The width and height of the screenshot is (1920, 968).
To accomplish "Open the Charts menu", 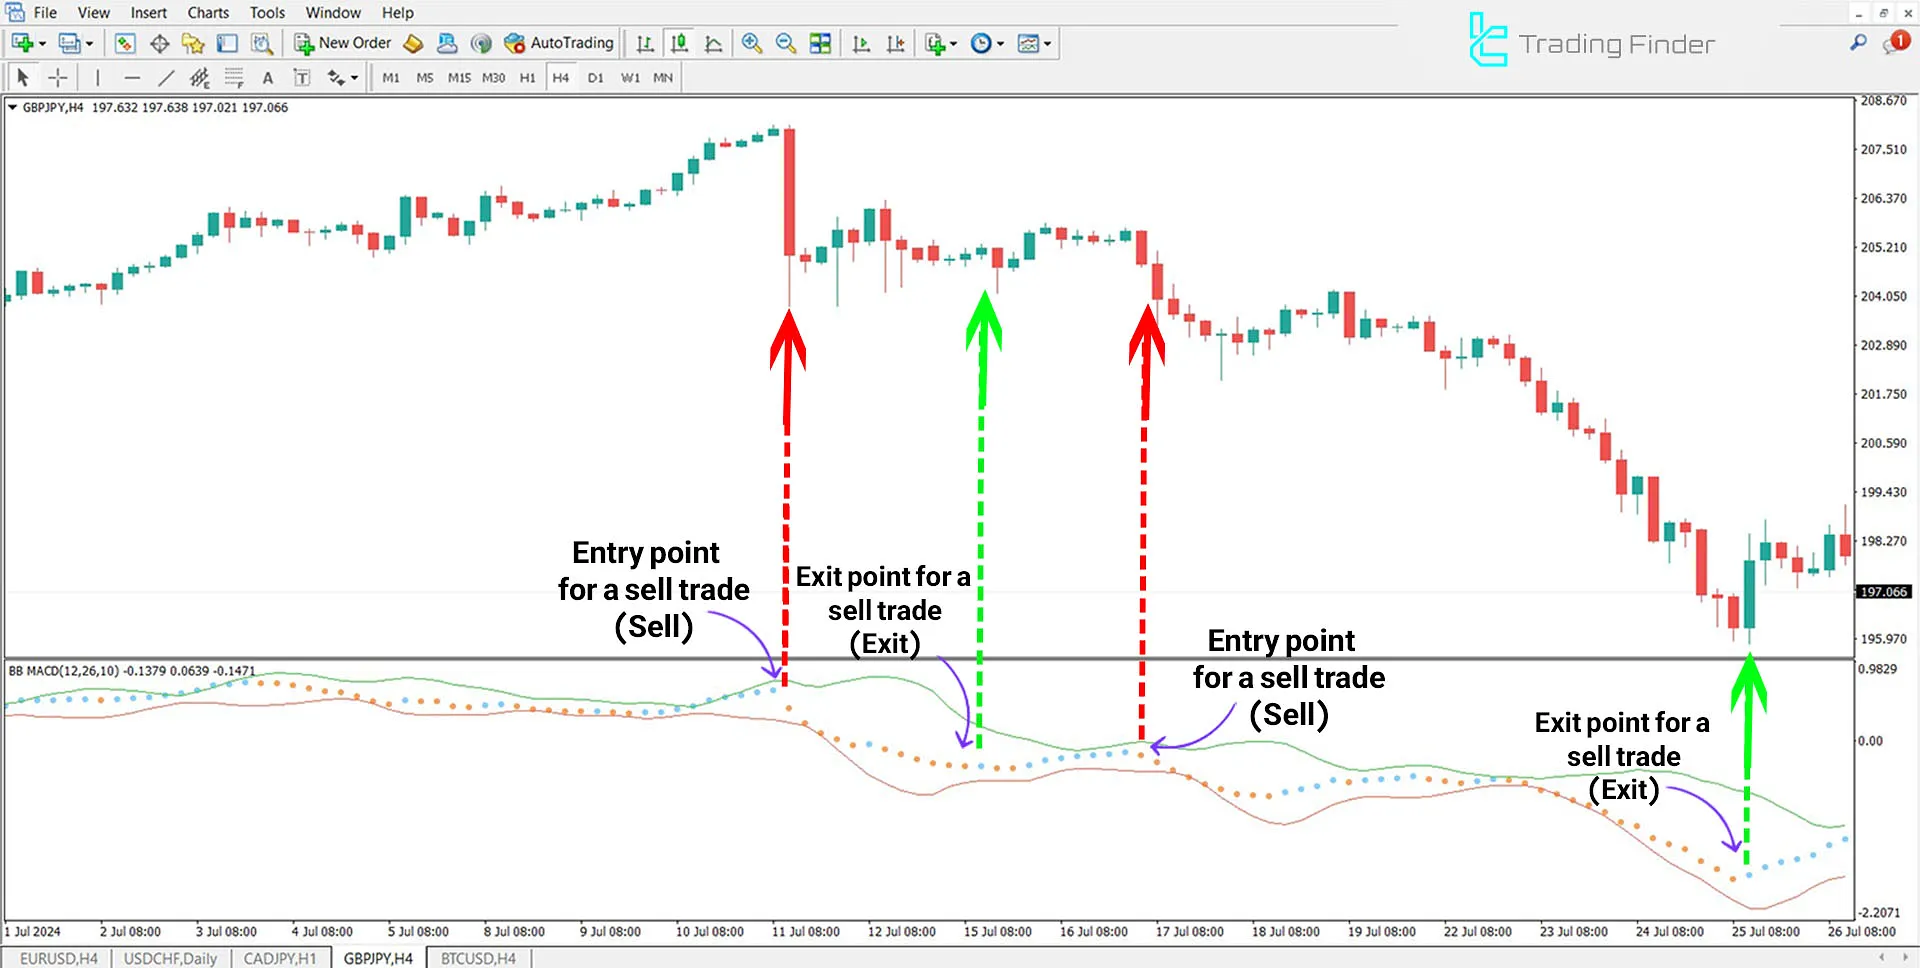I will [207, 12].
